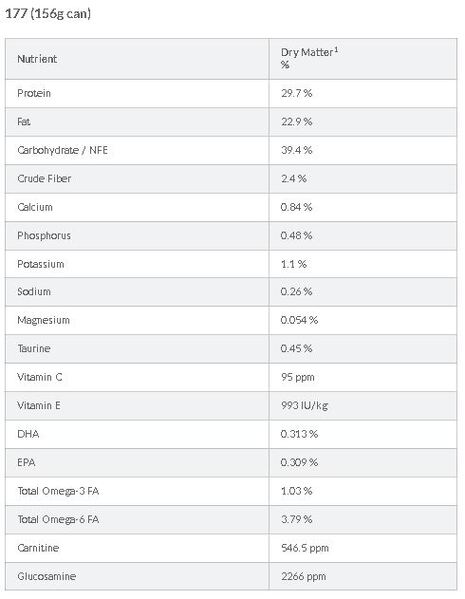The width and height of the screenshot is (465, 599).
Task: Click the Vitamin E 993 IU/kg value
Action: click(305, 405)
